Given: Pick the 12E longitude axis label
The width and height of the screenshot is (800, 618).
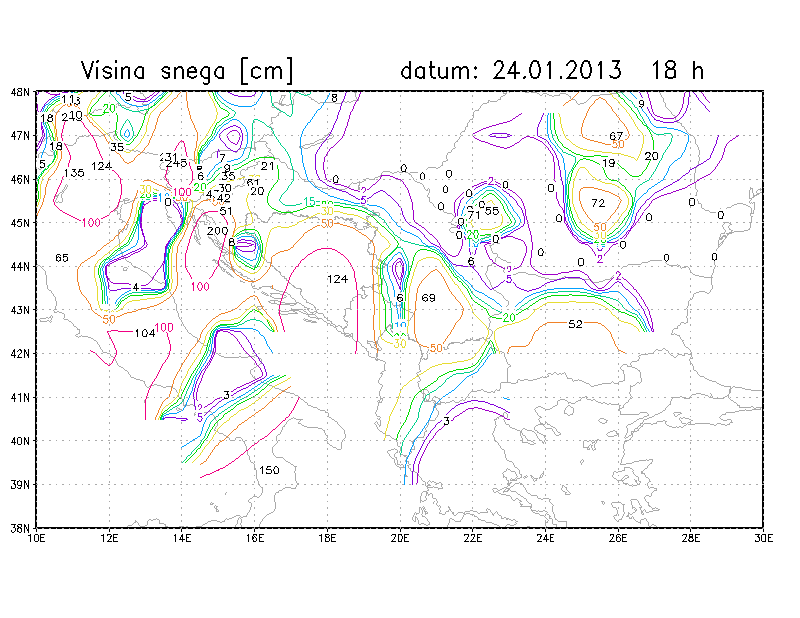Looking at the screenshot, I should pyautogui.click(x=109, y=538).
